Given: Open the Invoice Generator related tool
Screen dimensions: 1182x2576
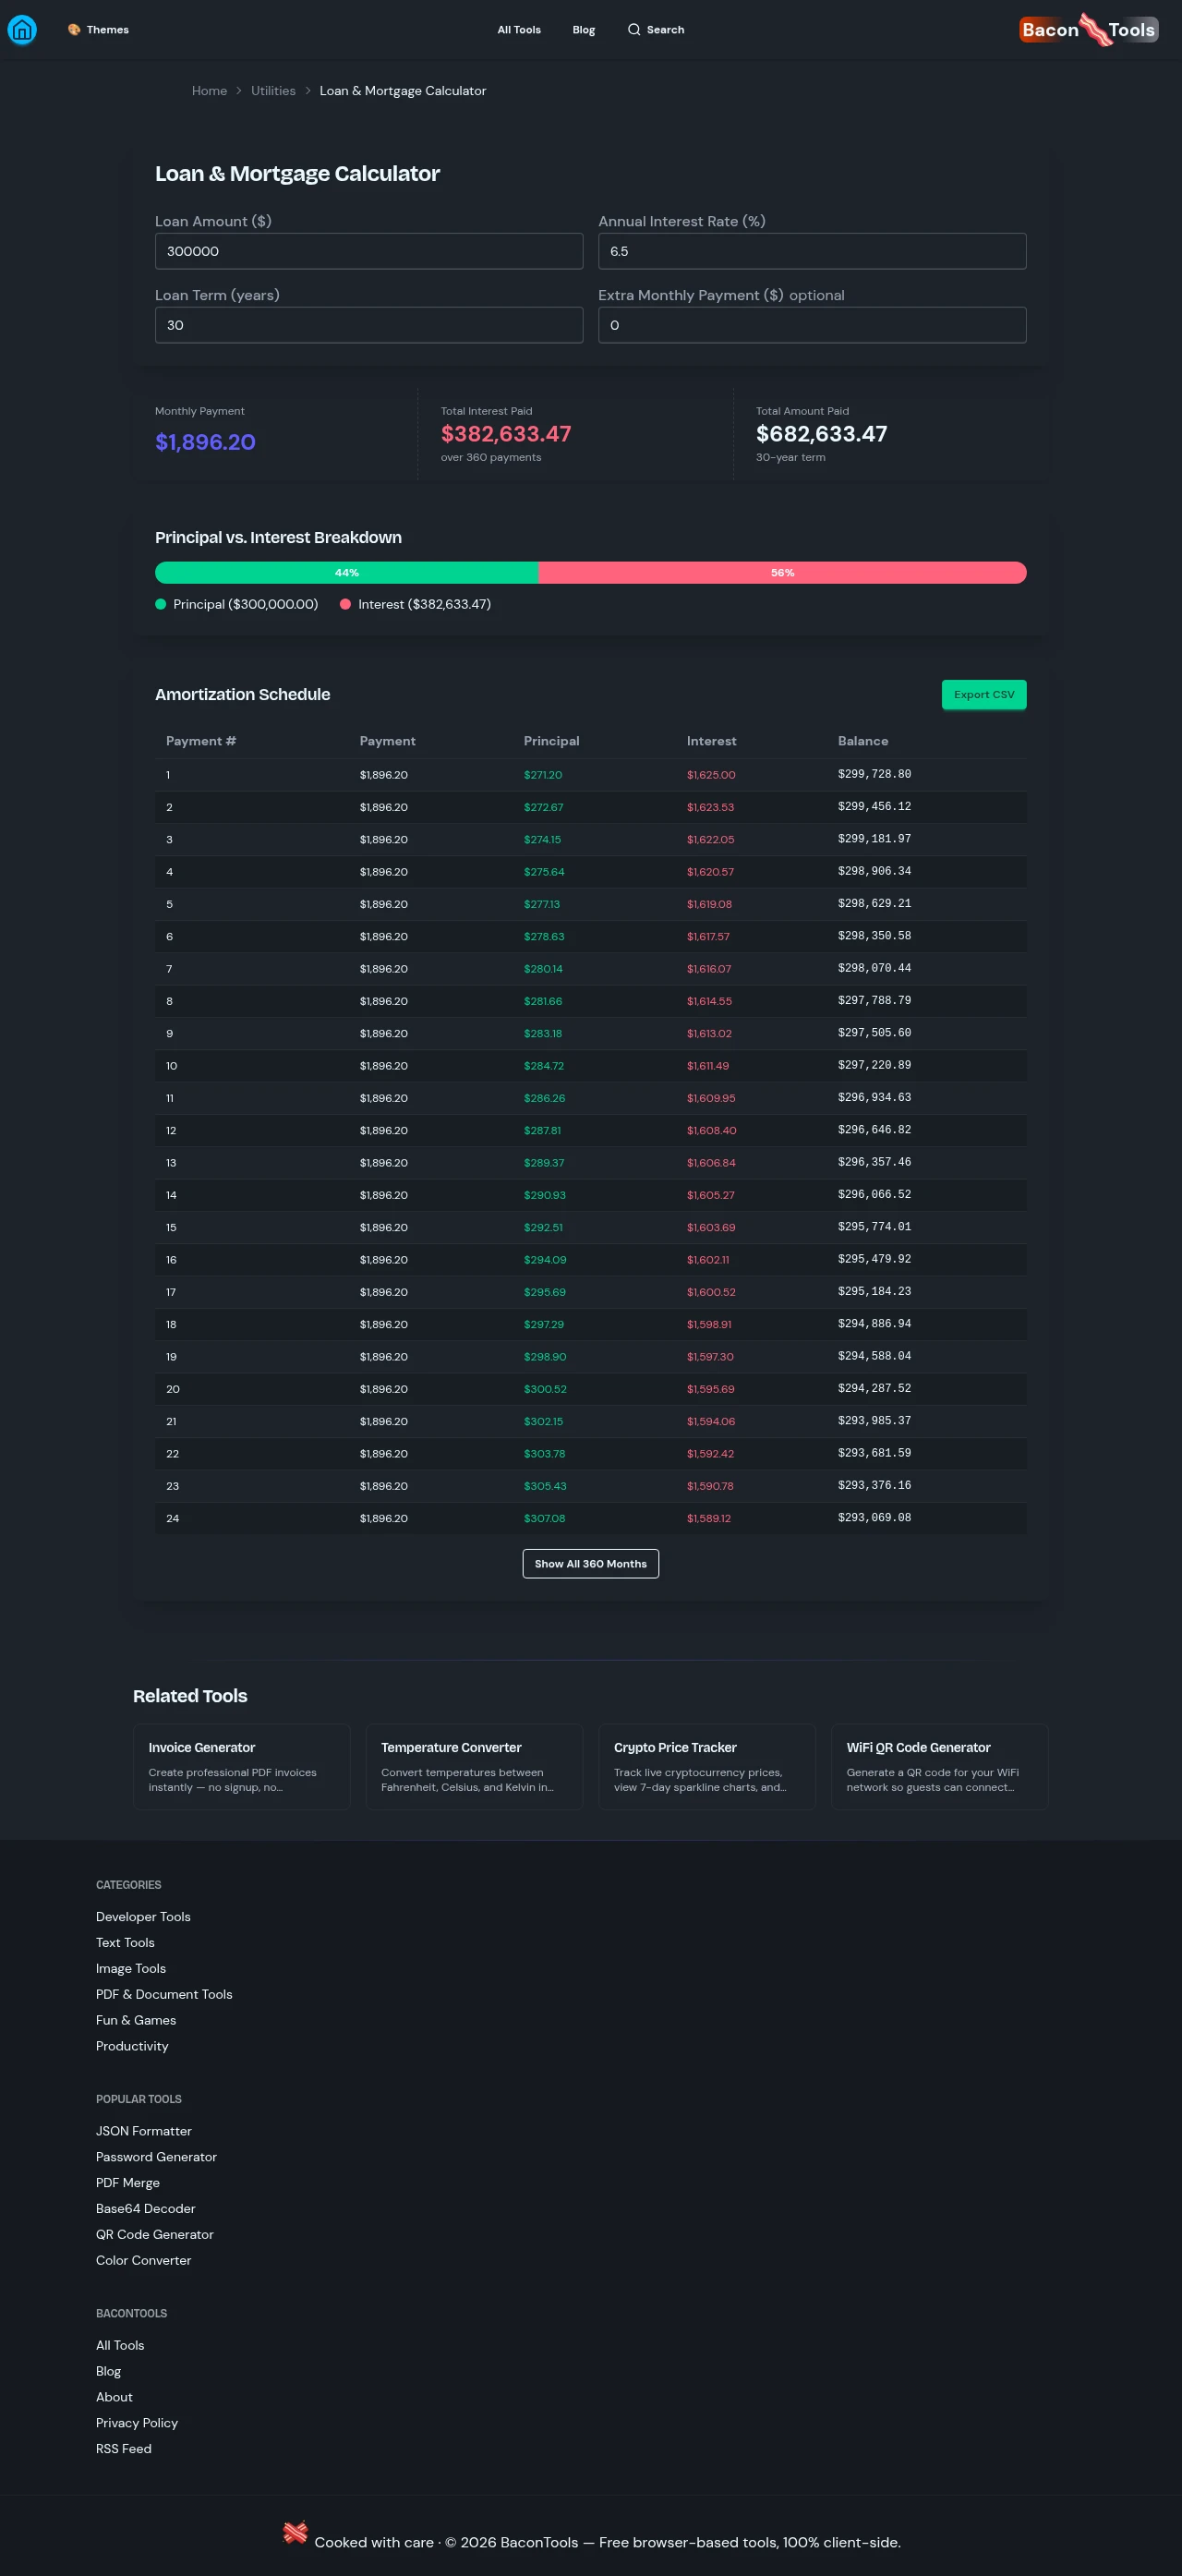Looking at the screenshot, I should [241, 1766].
